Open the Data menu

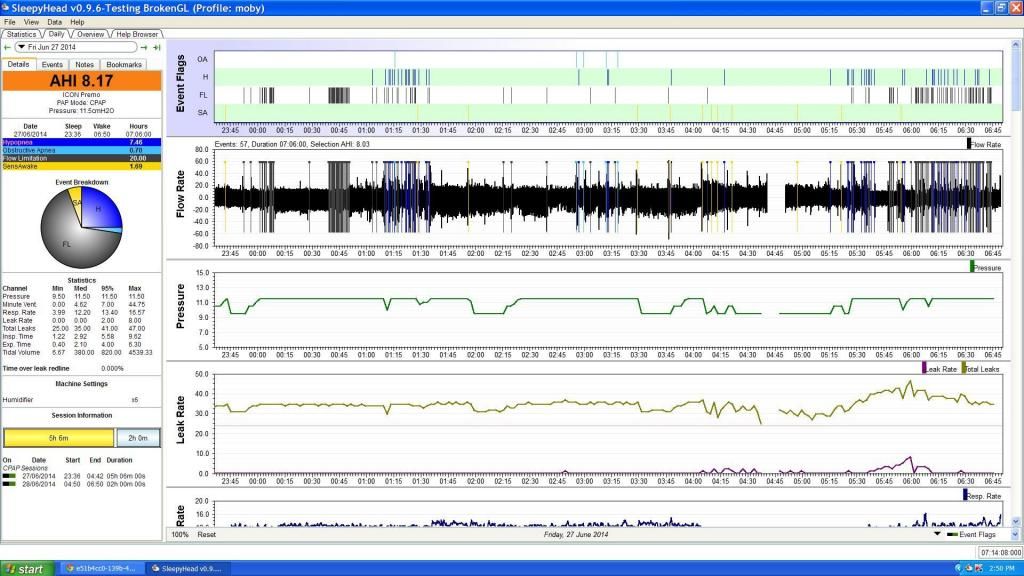[x=54, y=22]
